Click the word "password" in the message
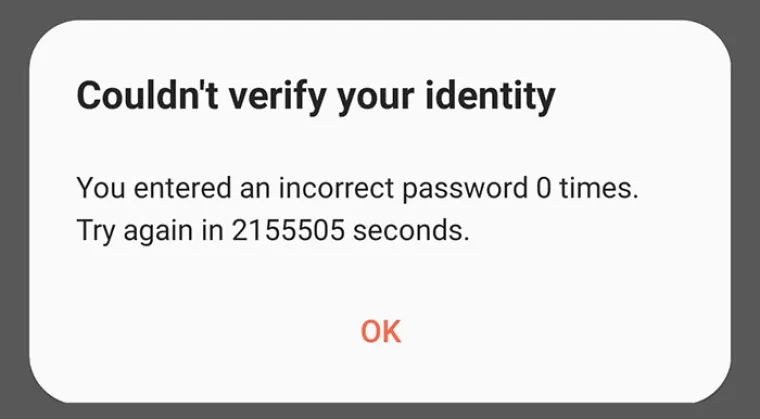The height and width of the screenshot is (419, 760). click(465, 189)
